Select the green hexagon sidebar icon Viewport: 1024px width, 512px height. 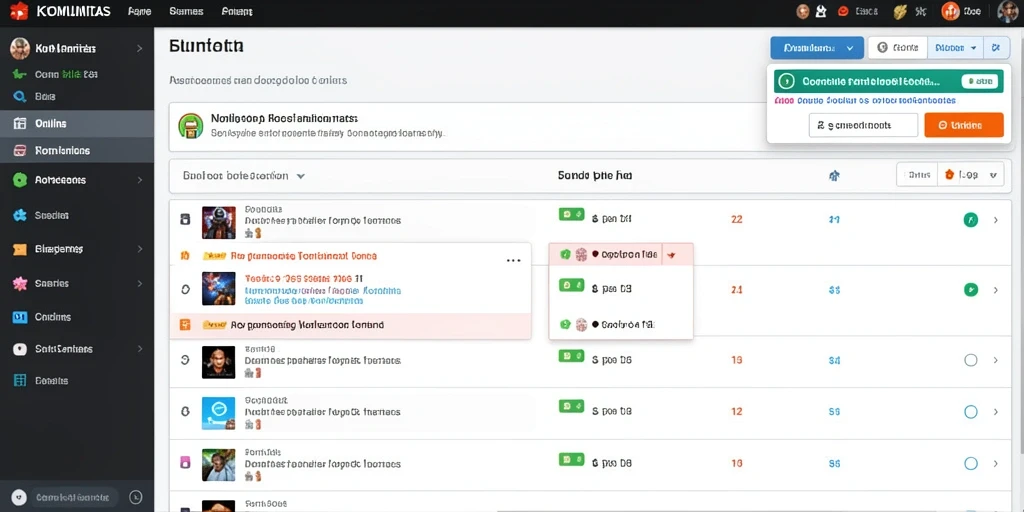click(20, 180)
